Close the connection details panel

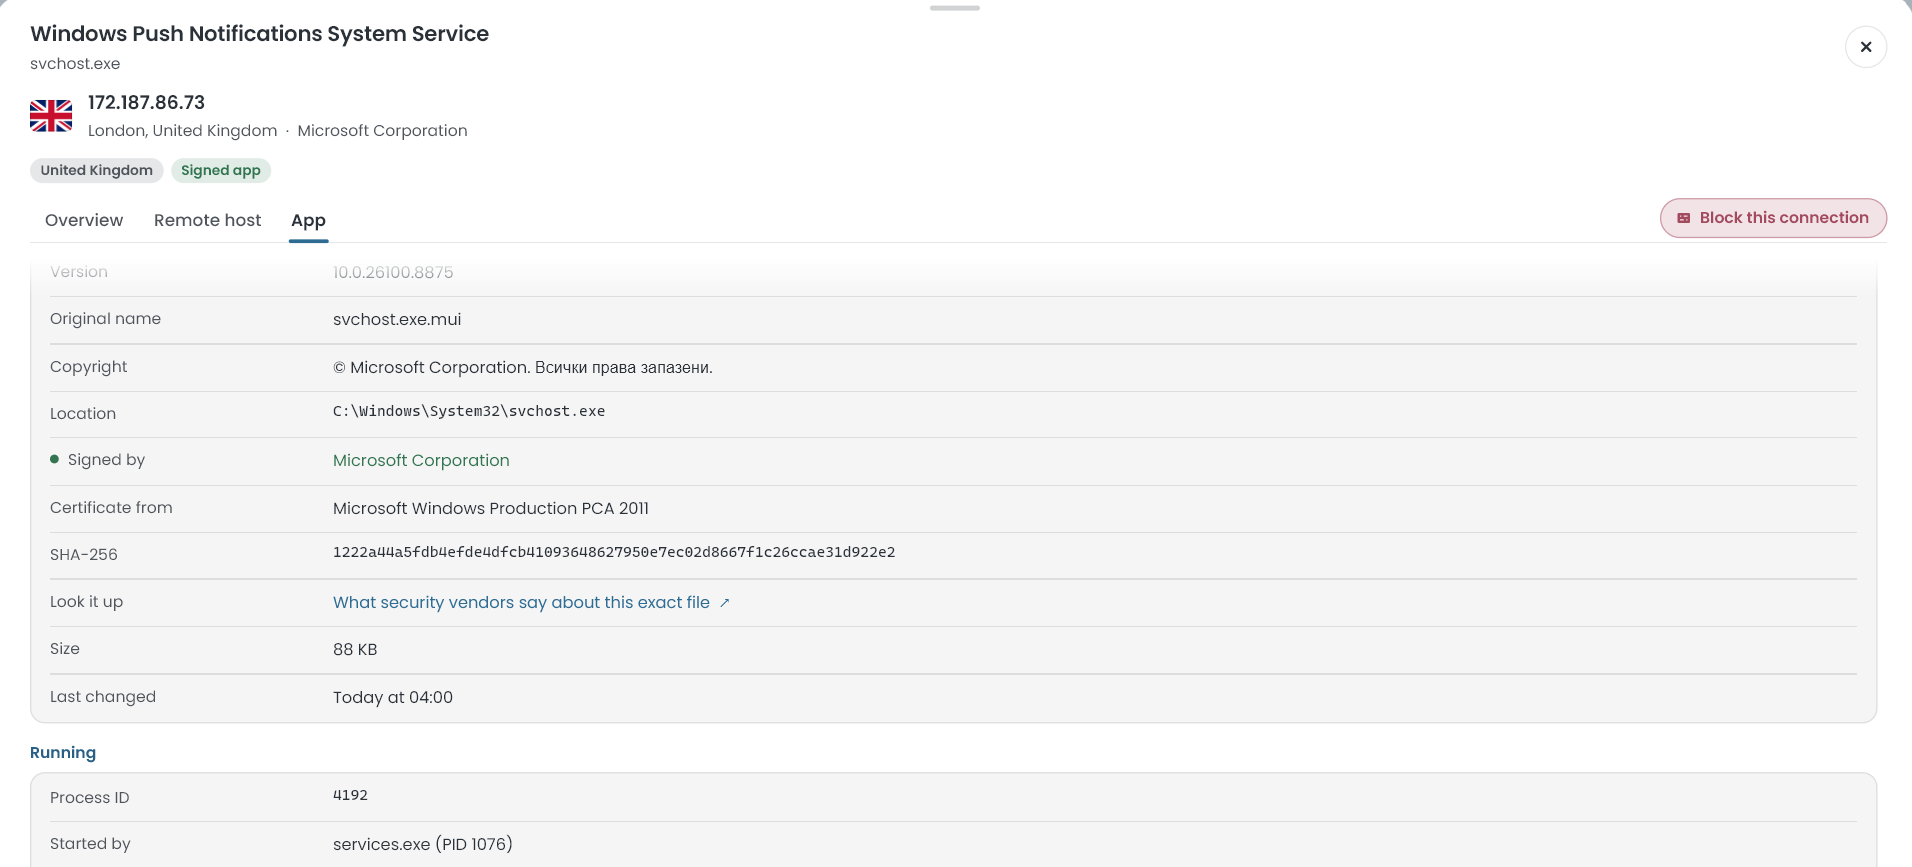point(1865,47)
